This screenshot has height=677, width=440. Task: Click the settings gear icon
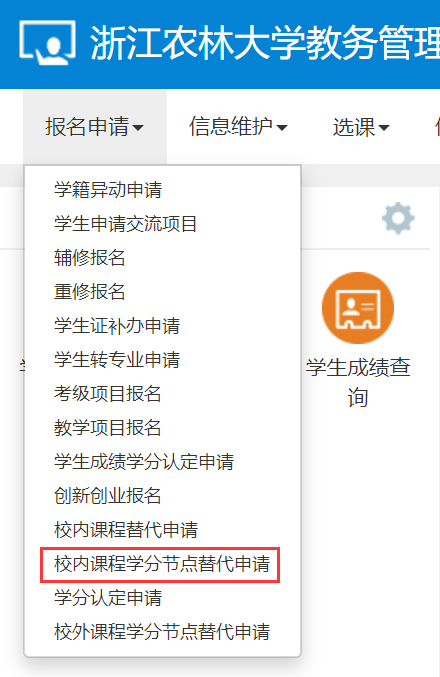[x=398, y=218]
